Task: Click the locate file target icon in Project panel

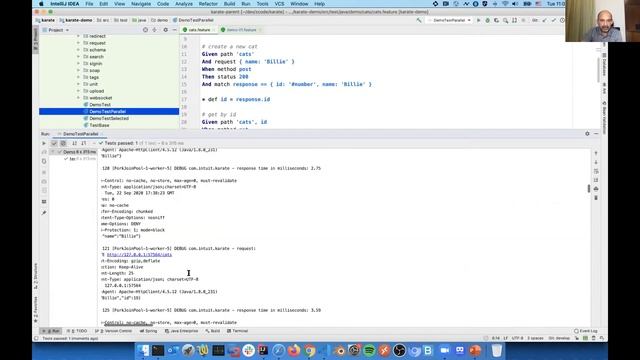Action: click(x=145, y=30)
